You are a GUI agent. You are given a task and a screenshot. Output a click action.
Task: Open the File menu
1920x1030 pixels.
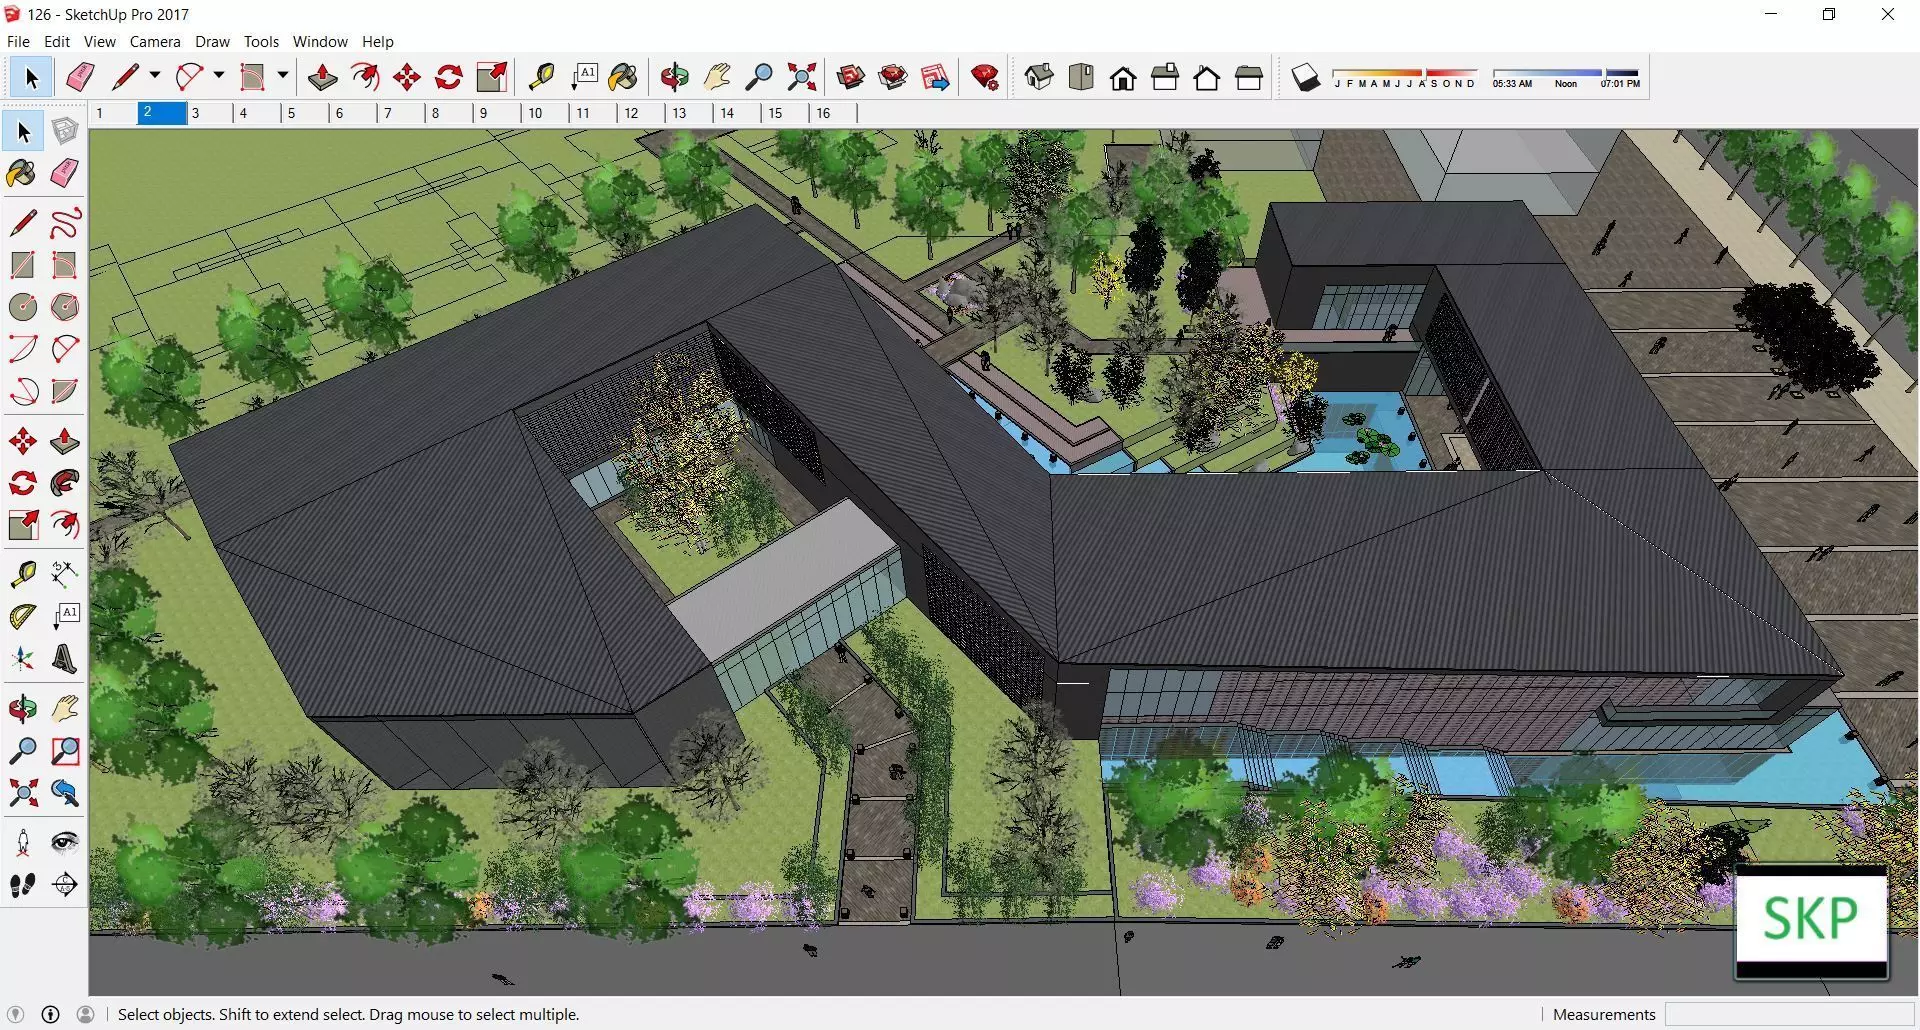click(x=18, y=42)
